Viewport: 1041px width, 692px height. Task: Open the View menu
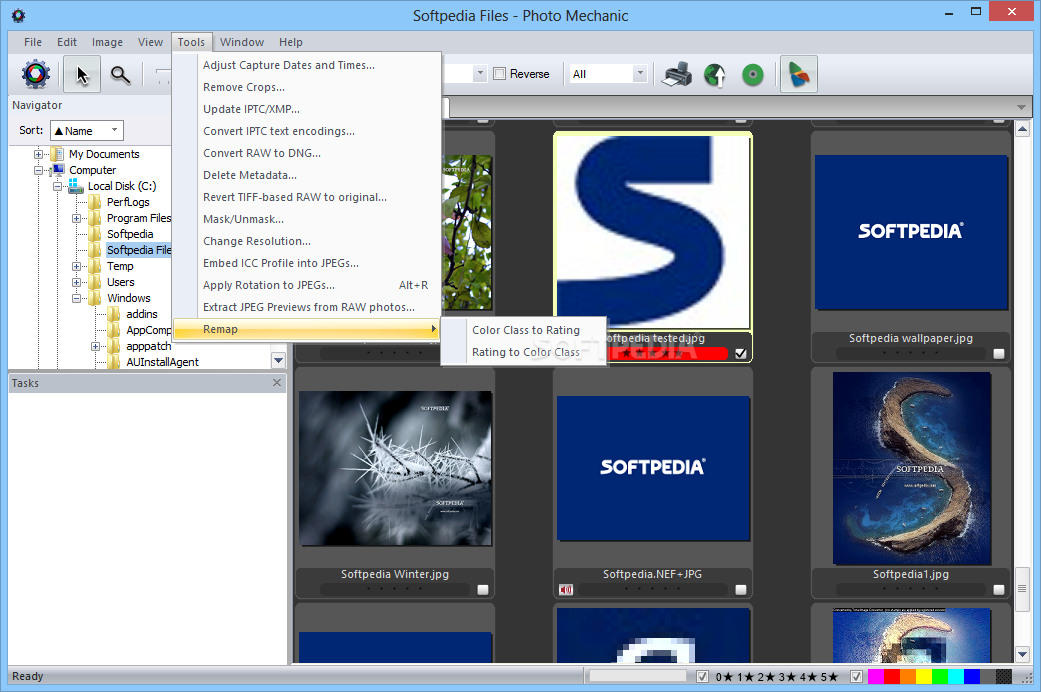pos(150,42)
